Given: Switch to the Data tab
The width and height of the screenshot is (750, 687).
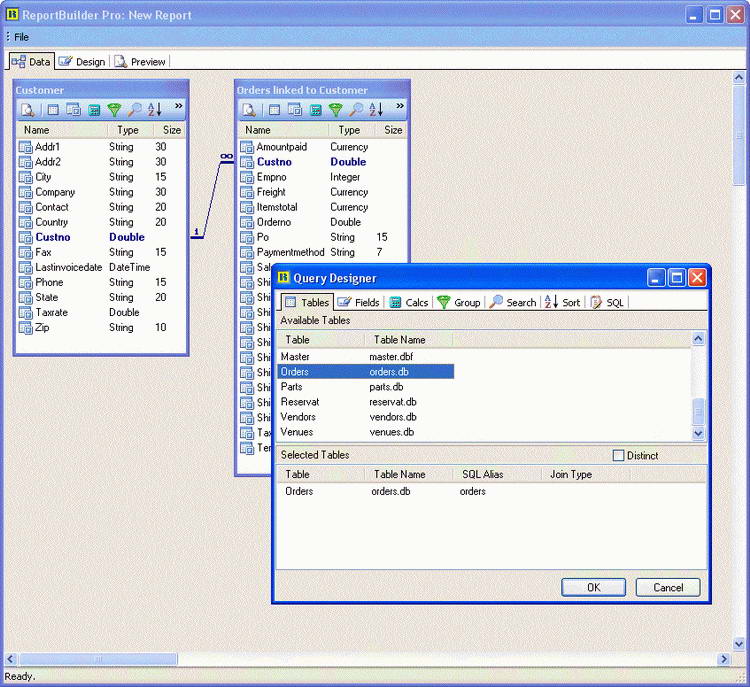Looking at the screenshot, I should [x=31, y=62].
